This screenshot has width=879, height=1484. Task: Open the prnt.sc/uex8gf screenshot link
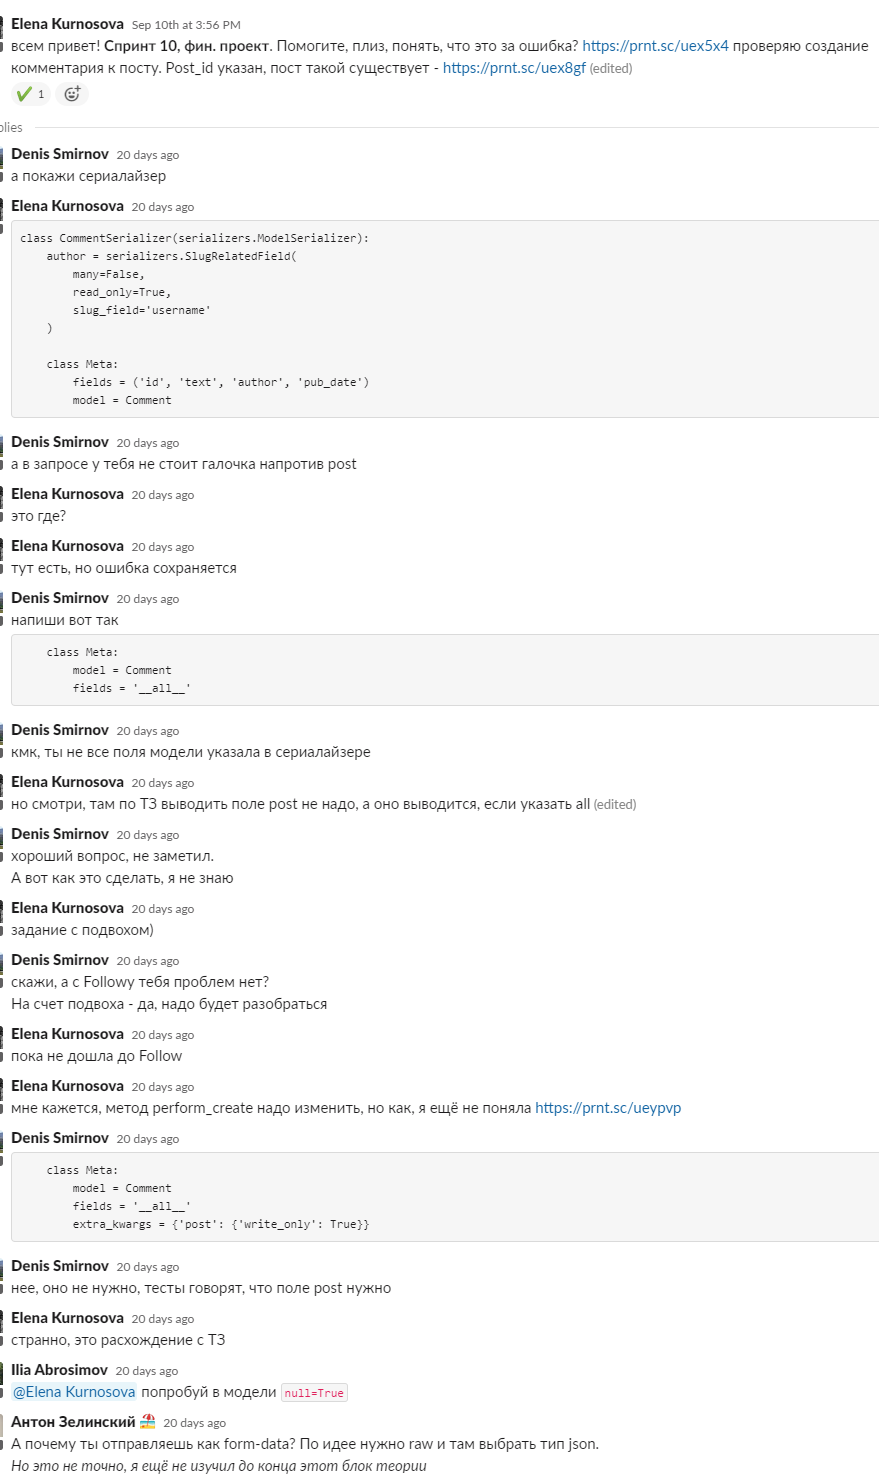(514, 68)
